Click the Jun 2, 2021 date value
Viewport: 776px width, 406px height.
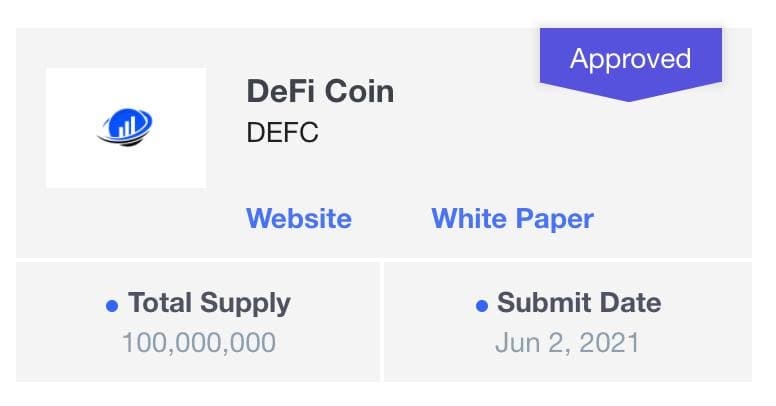coord(567,343)
